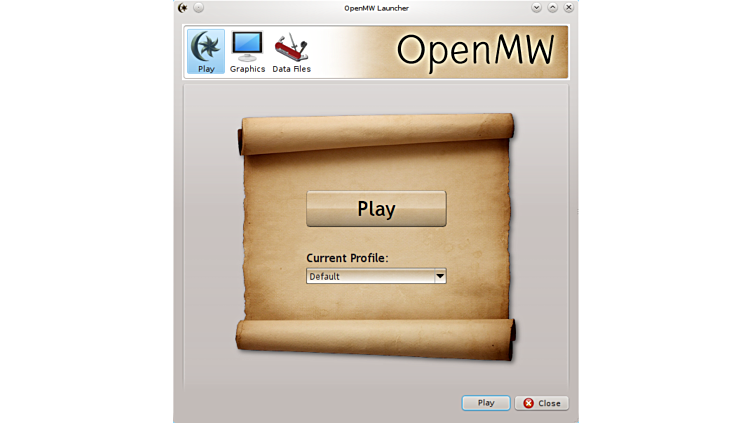The width and height of the screenshot is (752, 423).
Task: Click the window menu icon in title bar
Action: (182, 8)
